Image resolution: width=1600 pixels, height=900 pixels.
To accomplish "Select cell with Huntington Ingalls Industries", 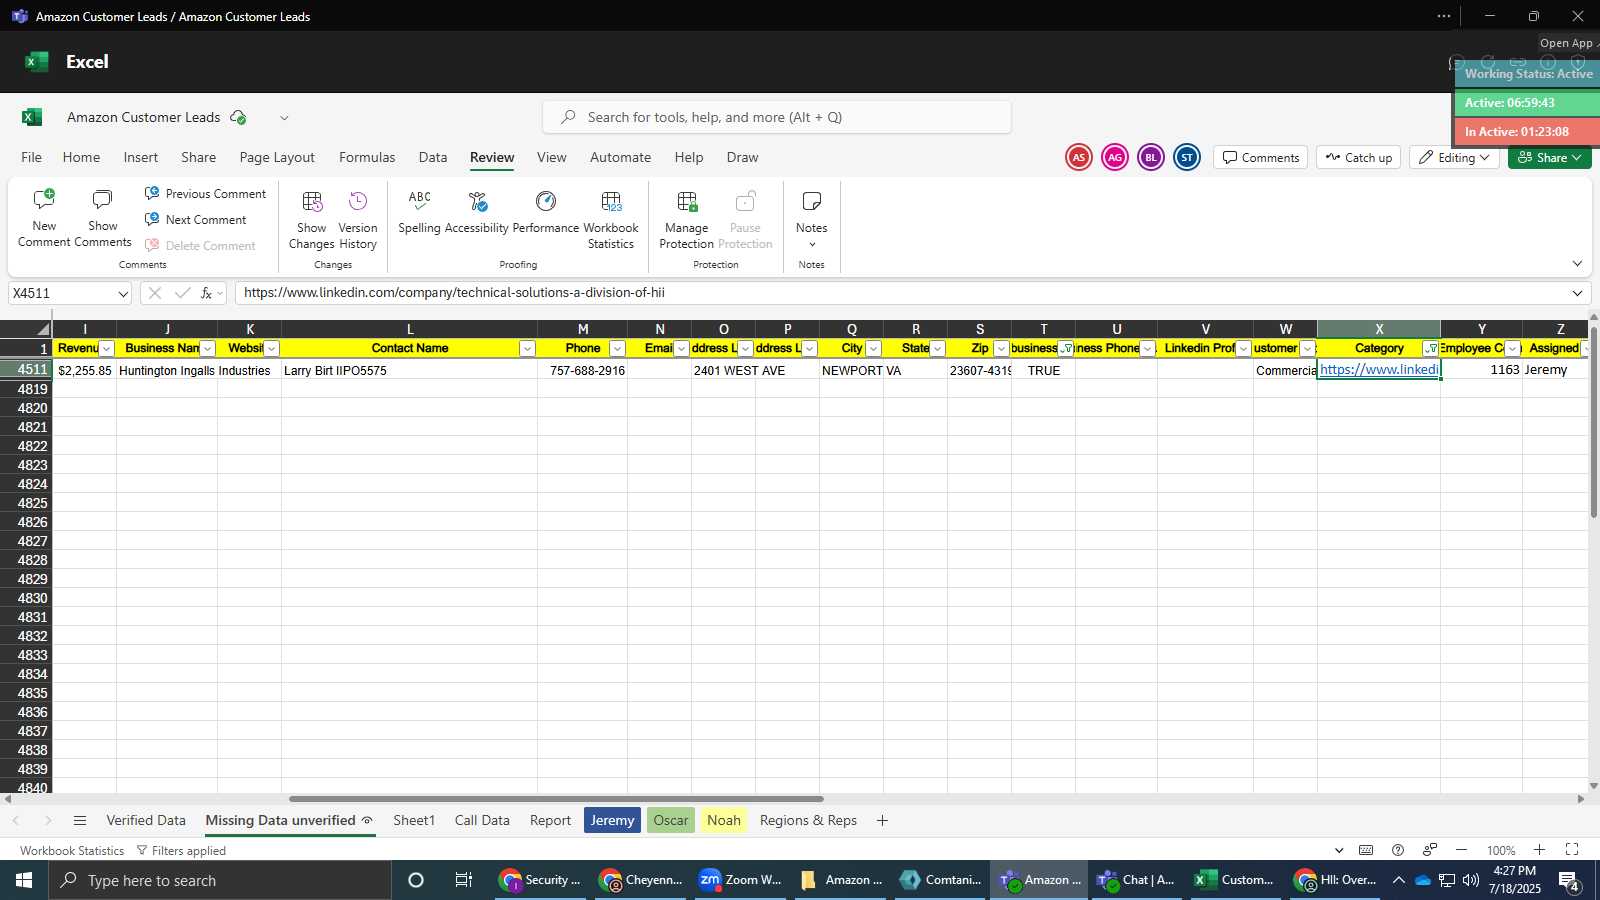I will pyautogui.click(x=167, y=370).
